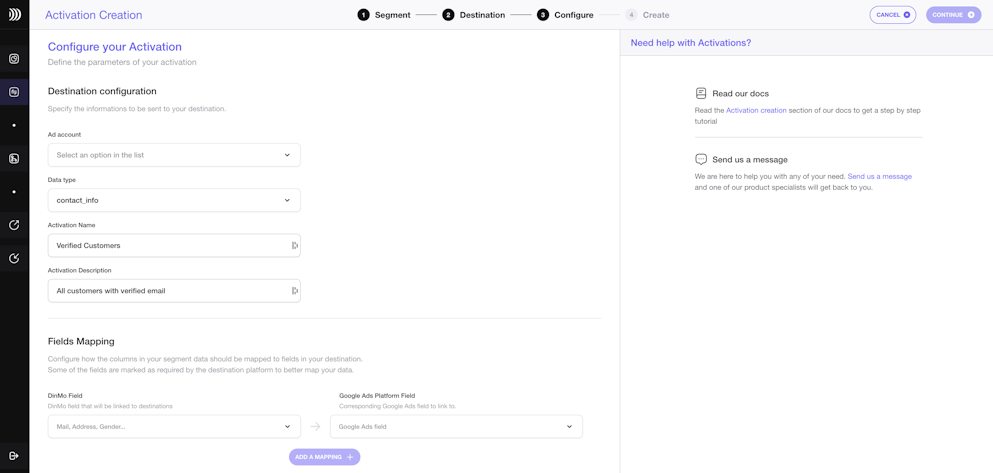Click the Activation Name input field
This screenshot has width=993, height=473.
pyautogui.click(x=174, y=246)
